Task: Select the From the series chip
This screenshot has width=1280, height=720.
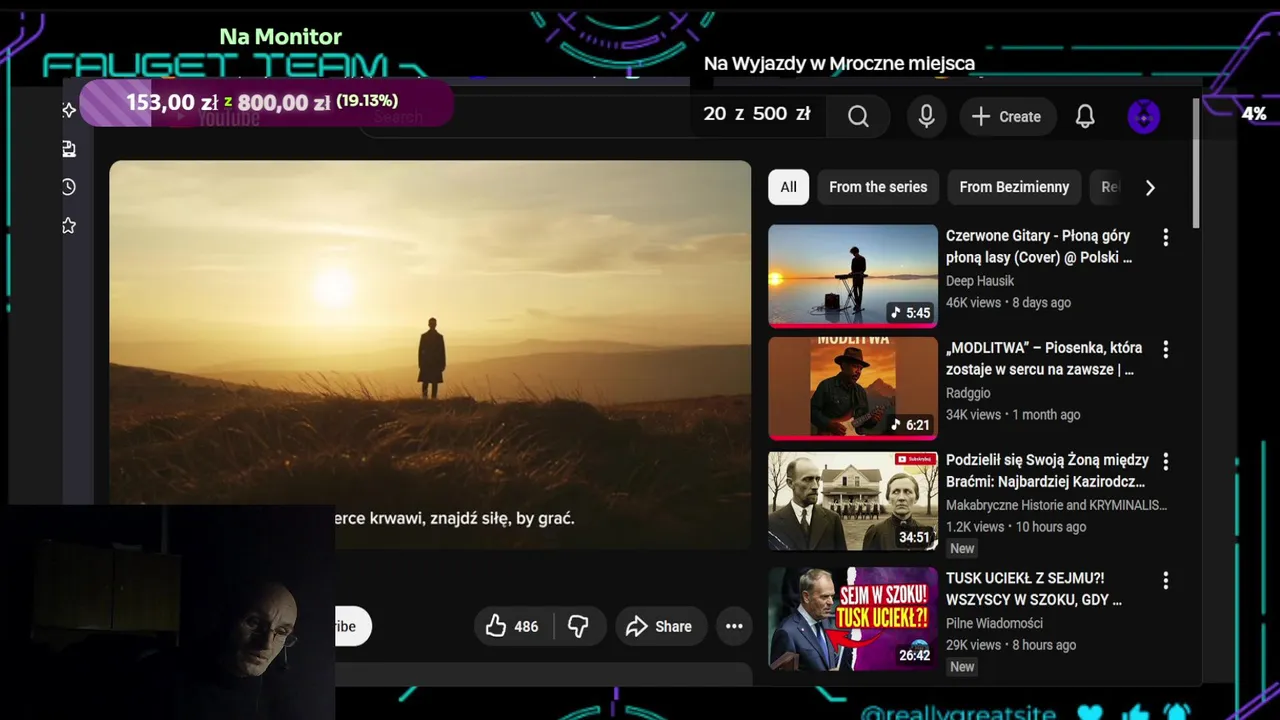Action: coord(878,187)
